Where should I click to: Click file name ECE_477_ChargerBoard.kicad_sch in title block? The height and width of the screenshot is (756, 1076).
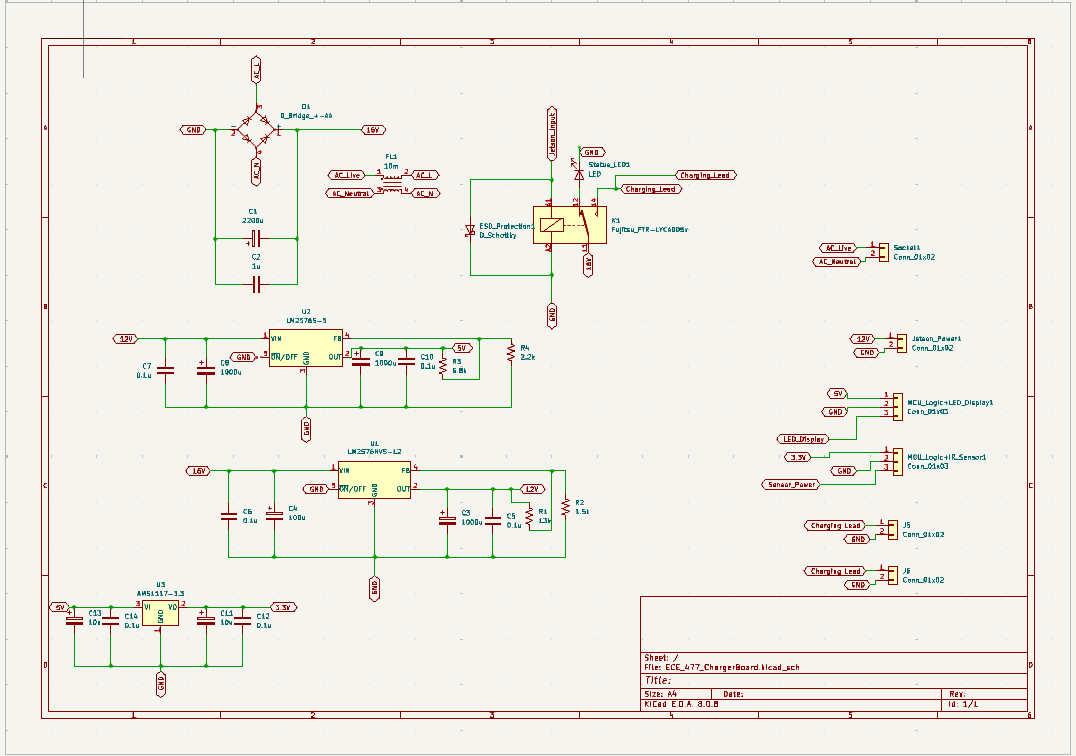point(732,667)
